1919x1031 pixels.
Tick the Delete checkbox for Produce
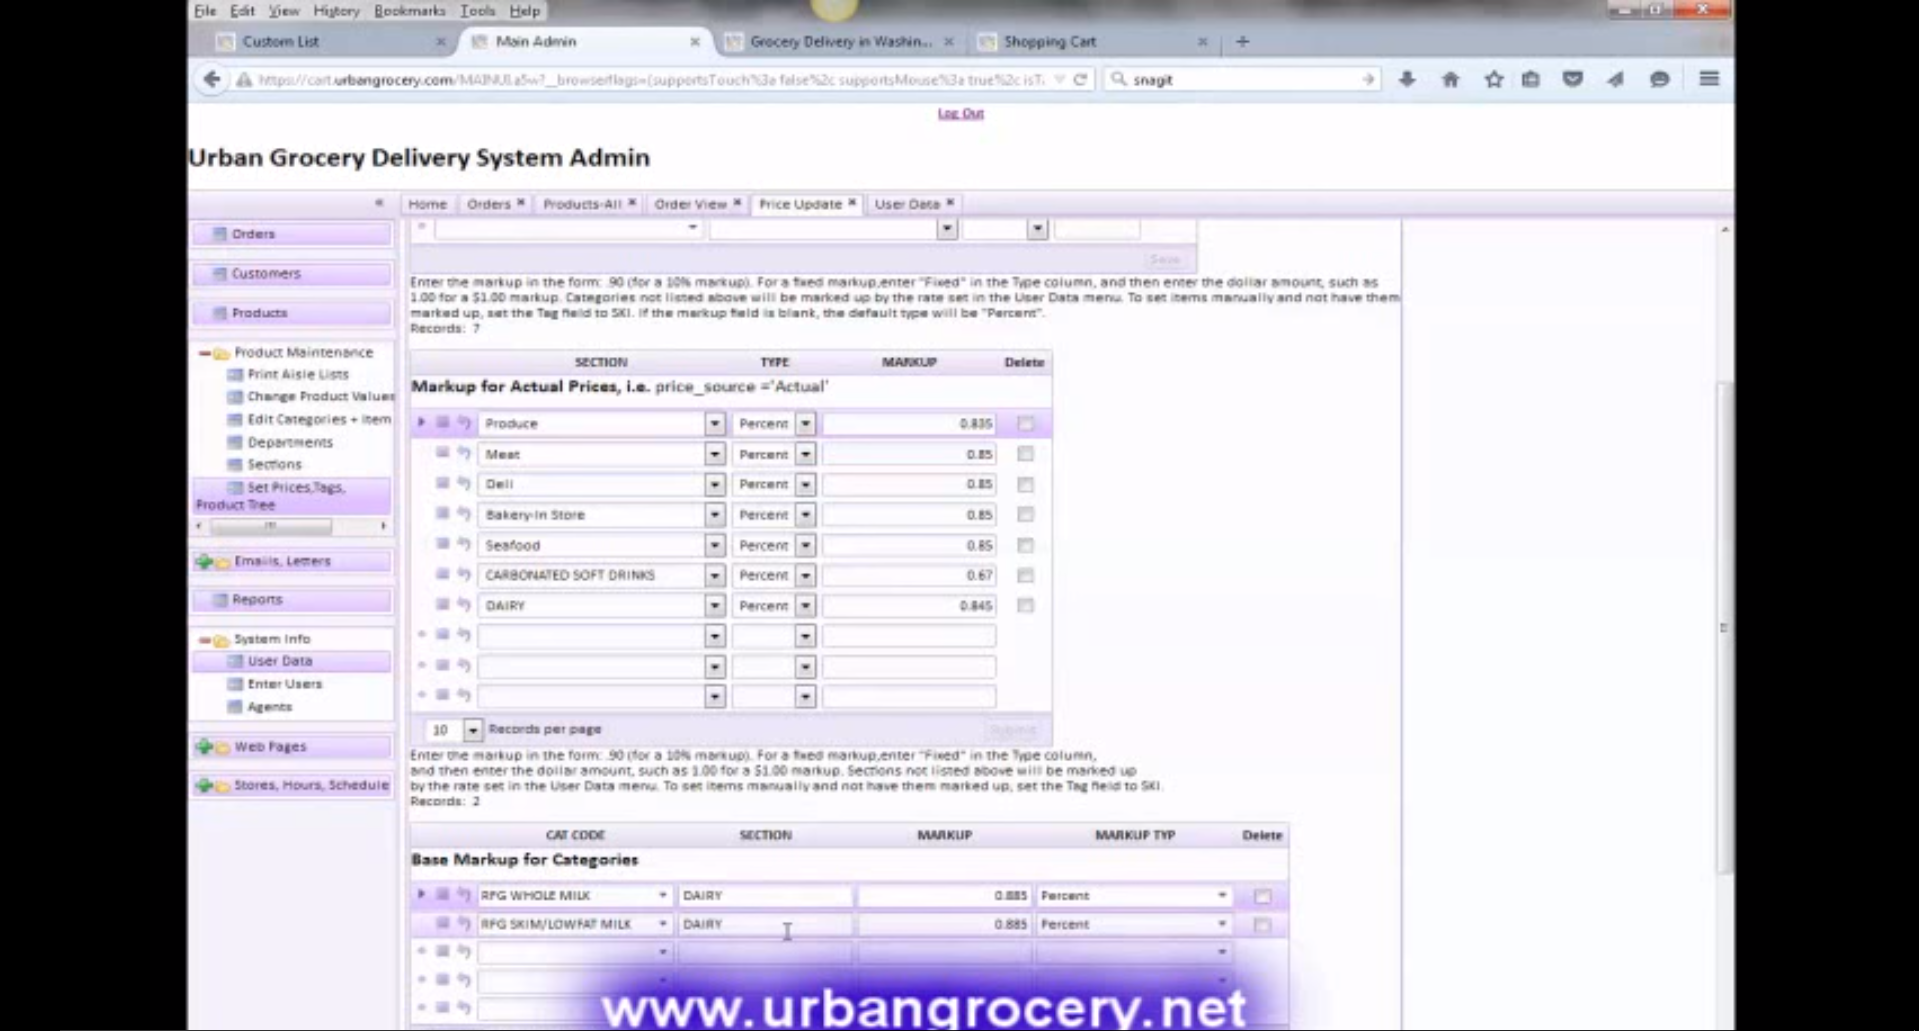pyautogui.click(x=1025, y=423)
